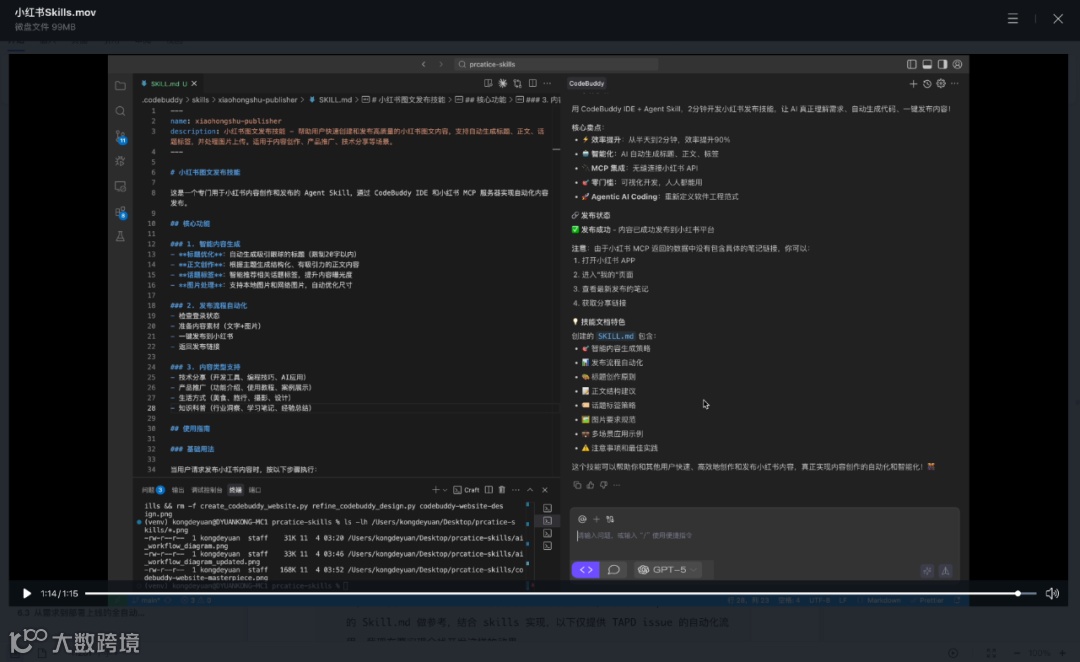
Task: Play the video with play button
Action: pyautogui.click(x=26, y=593)
